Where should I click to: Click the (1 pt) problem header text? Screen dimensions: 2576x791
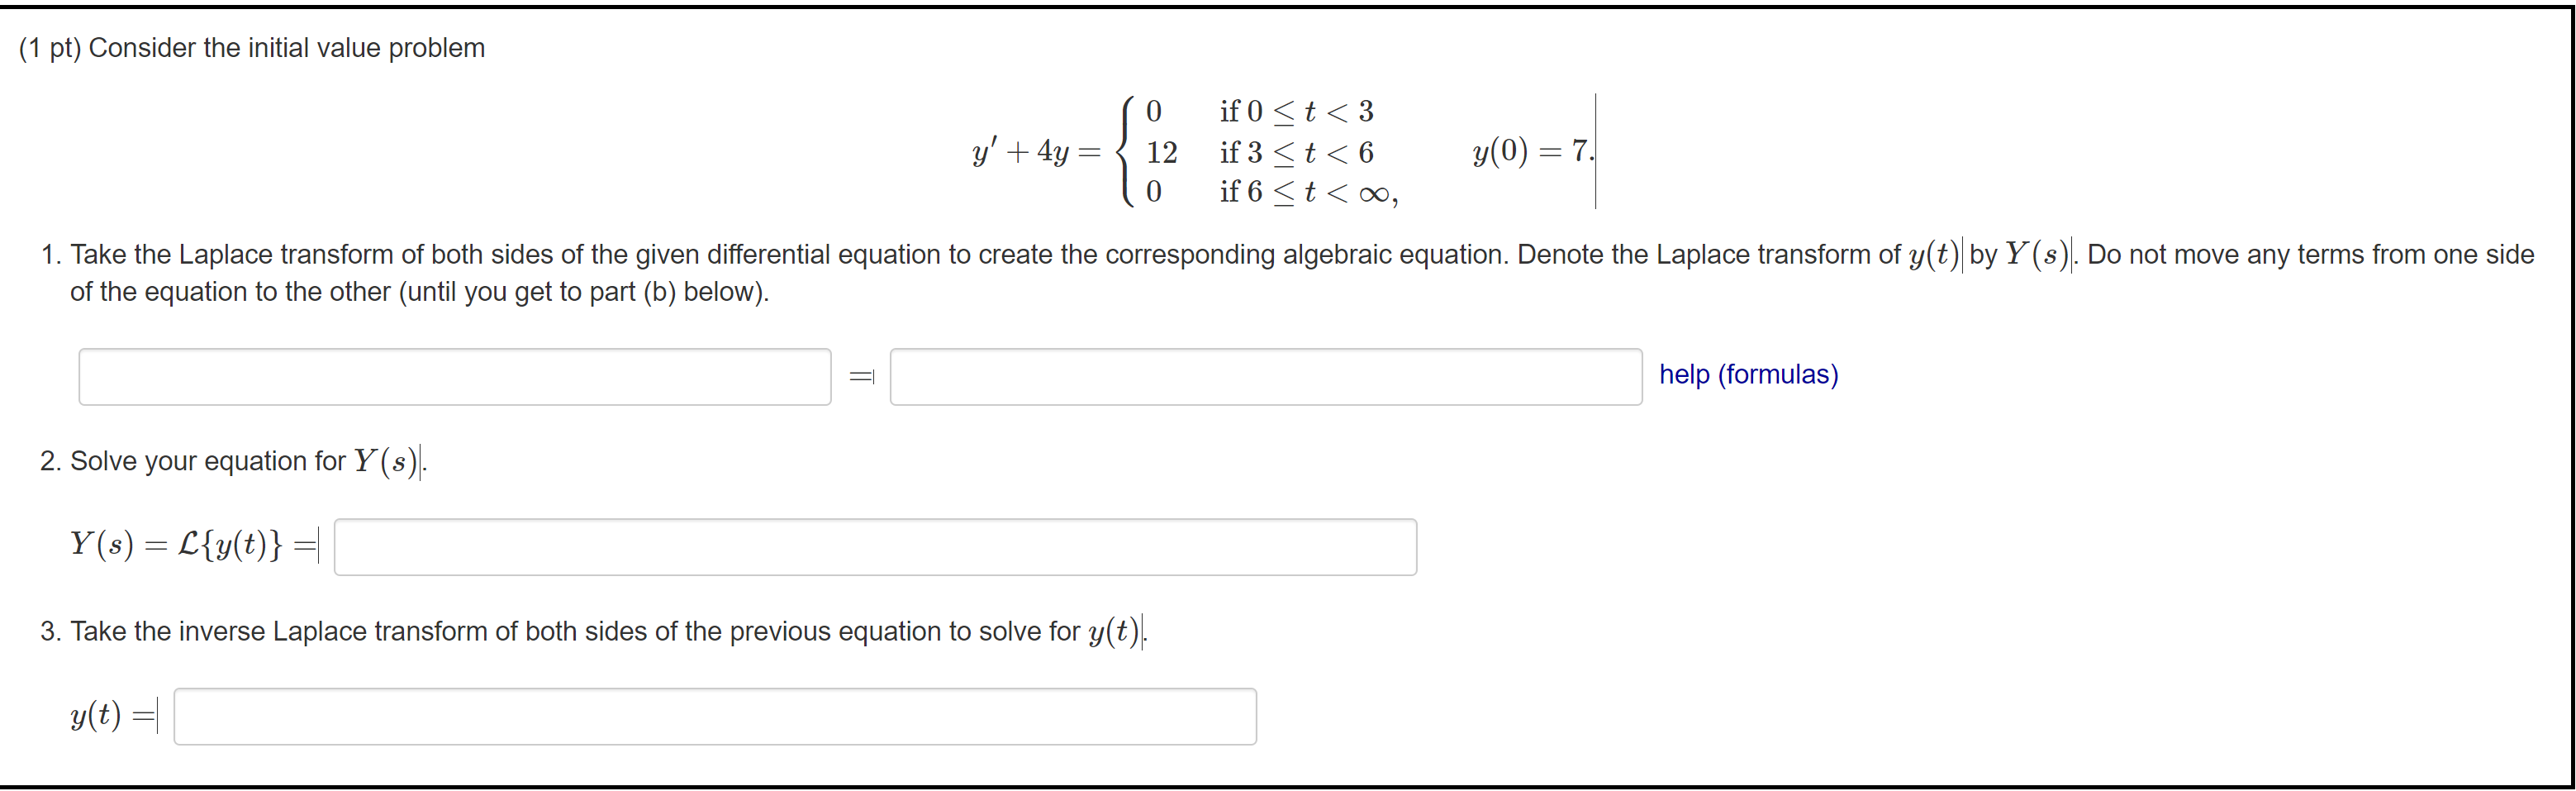(x=251, y=47)
